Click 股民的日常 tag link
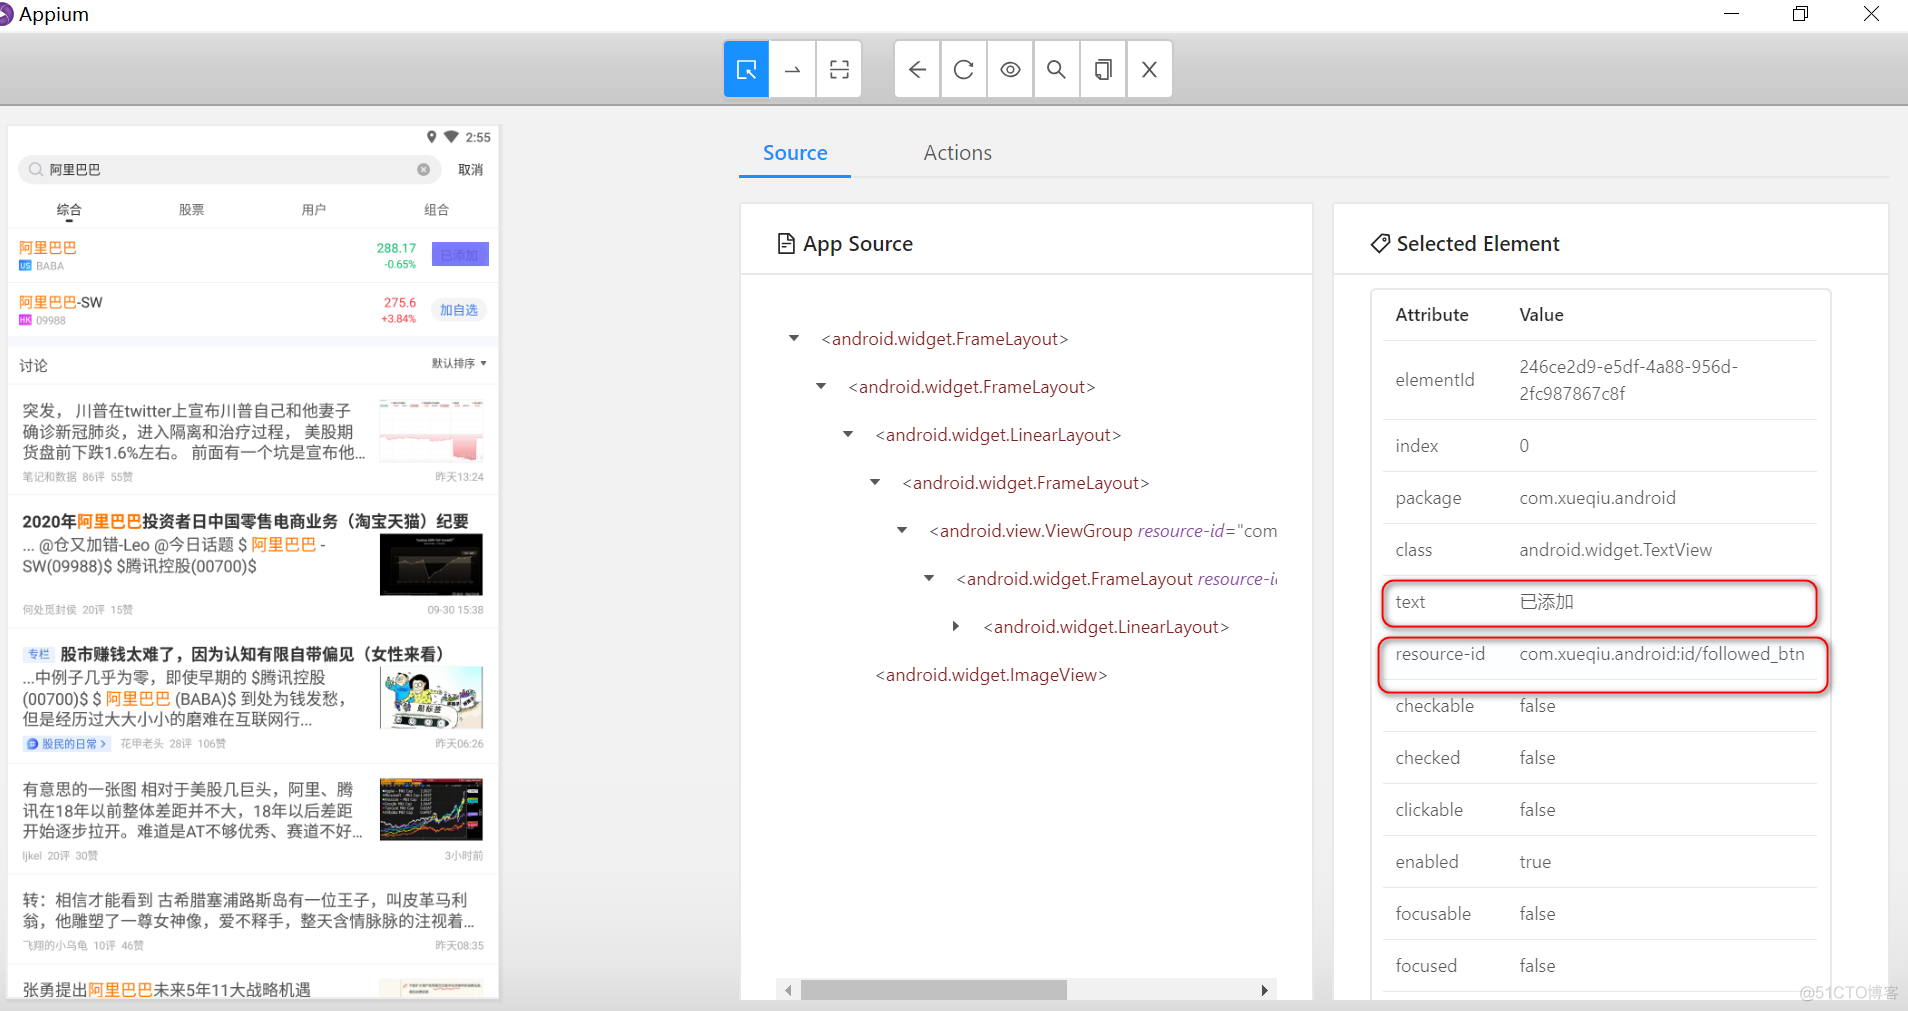The width and height of the screenshot is (1908, 1011). click(x=66, y=744)
